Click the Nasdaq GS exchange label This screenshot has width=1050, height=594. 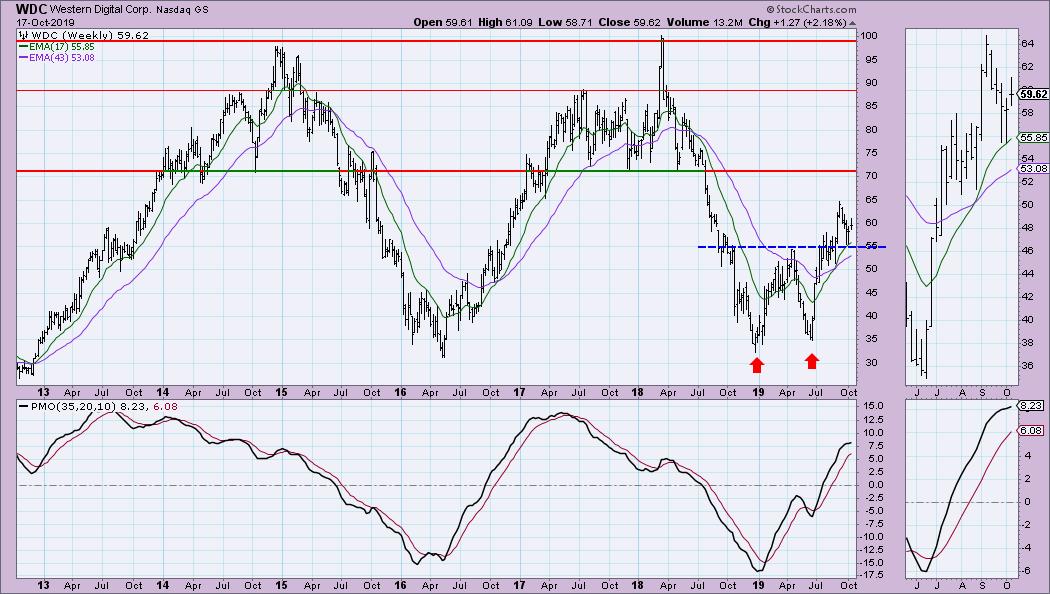pos(184,10)
